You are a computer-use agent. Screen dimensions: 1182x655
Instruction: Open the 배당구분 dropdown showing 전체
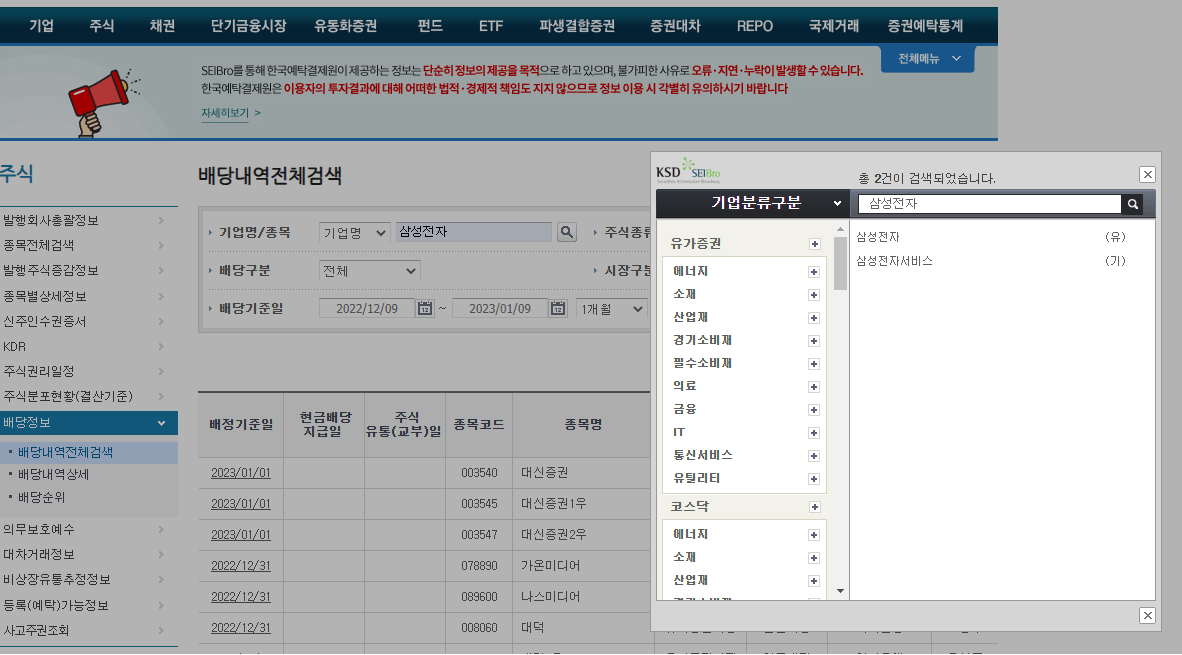pyautogui.click(x=369, y=269)
